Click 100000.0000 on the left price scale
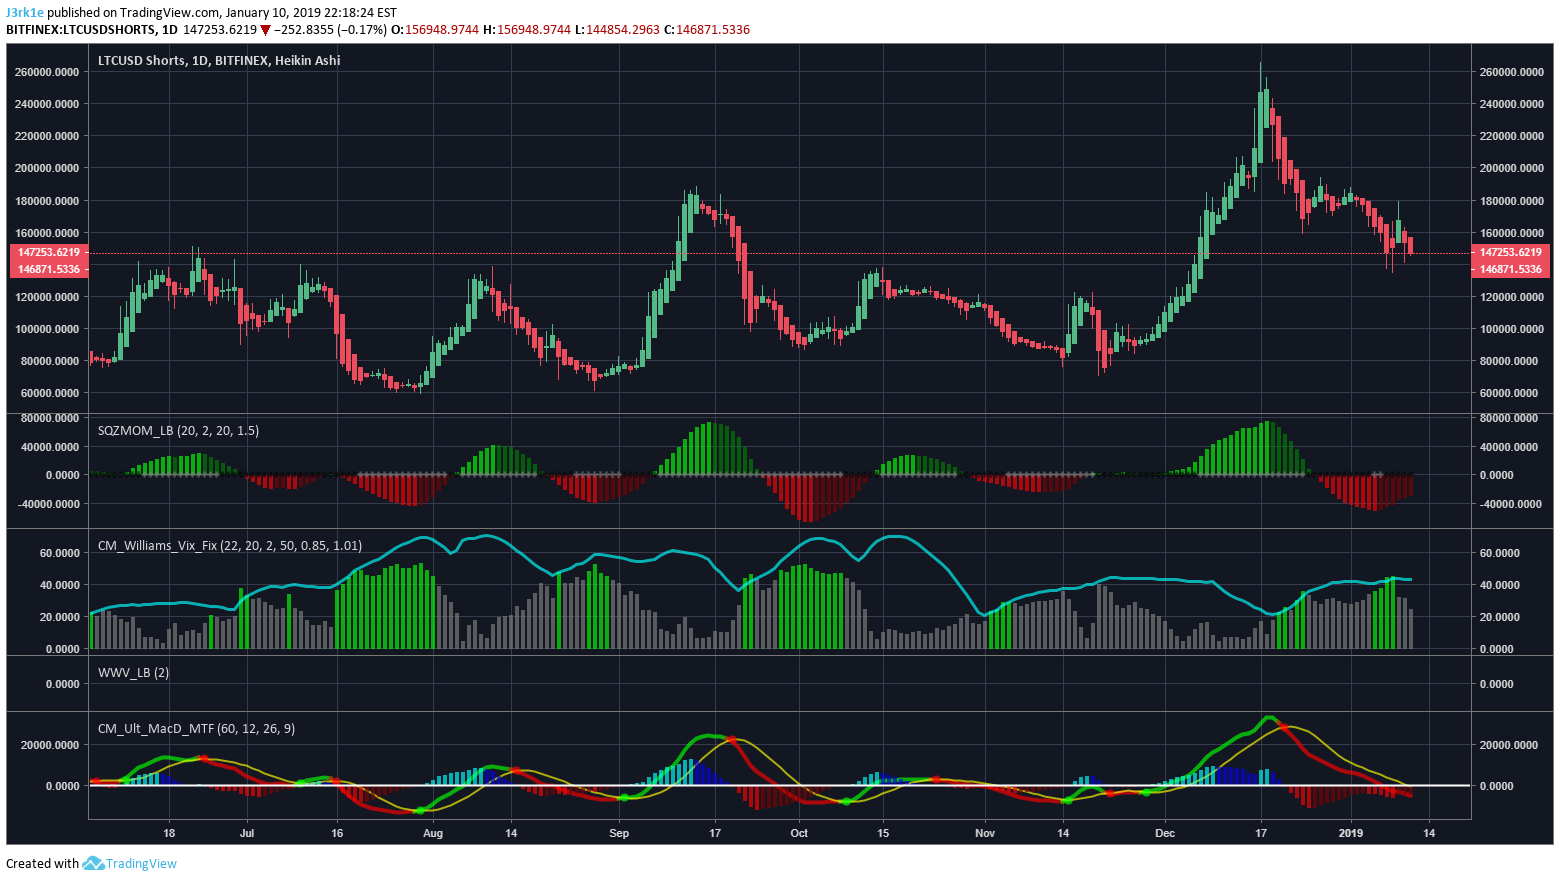The width and height of the screenshot is (1560, 881). 47,329
